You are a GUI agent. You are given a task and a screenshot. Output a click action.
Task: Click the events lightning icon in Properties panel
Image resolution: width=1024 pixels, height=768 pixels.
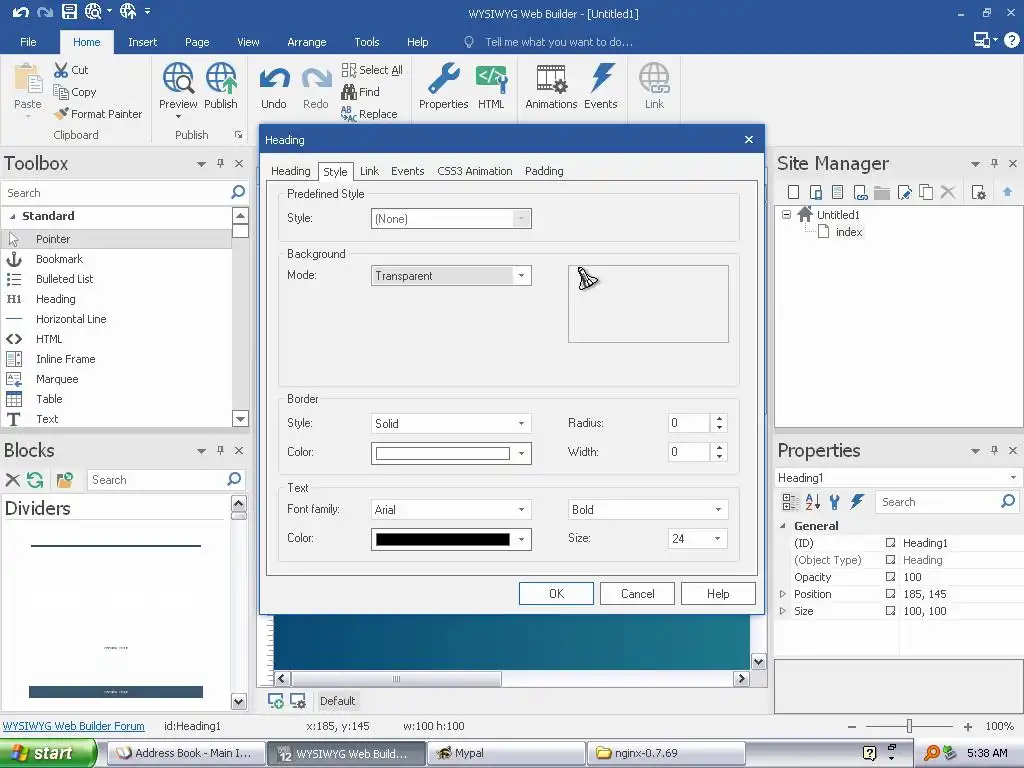[857, 502]
